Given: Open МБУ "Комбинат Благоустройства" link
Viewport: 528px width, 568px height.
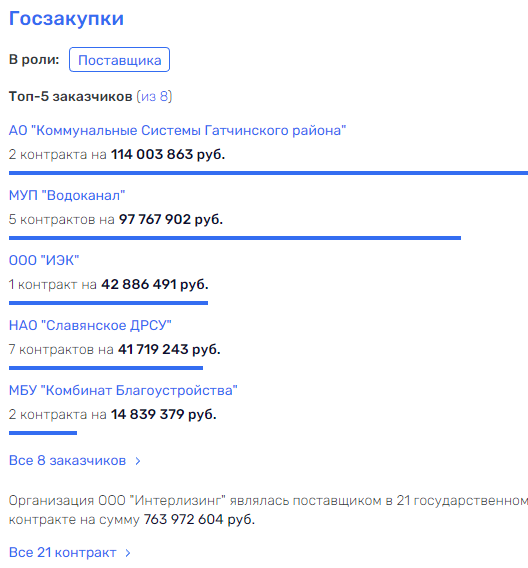Looking at the screenshot, I should tap(123, 390).
